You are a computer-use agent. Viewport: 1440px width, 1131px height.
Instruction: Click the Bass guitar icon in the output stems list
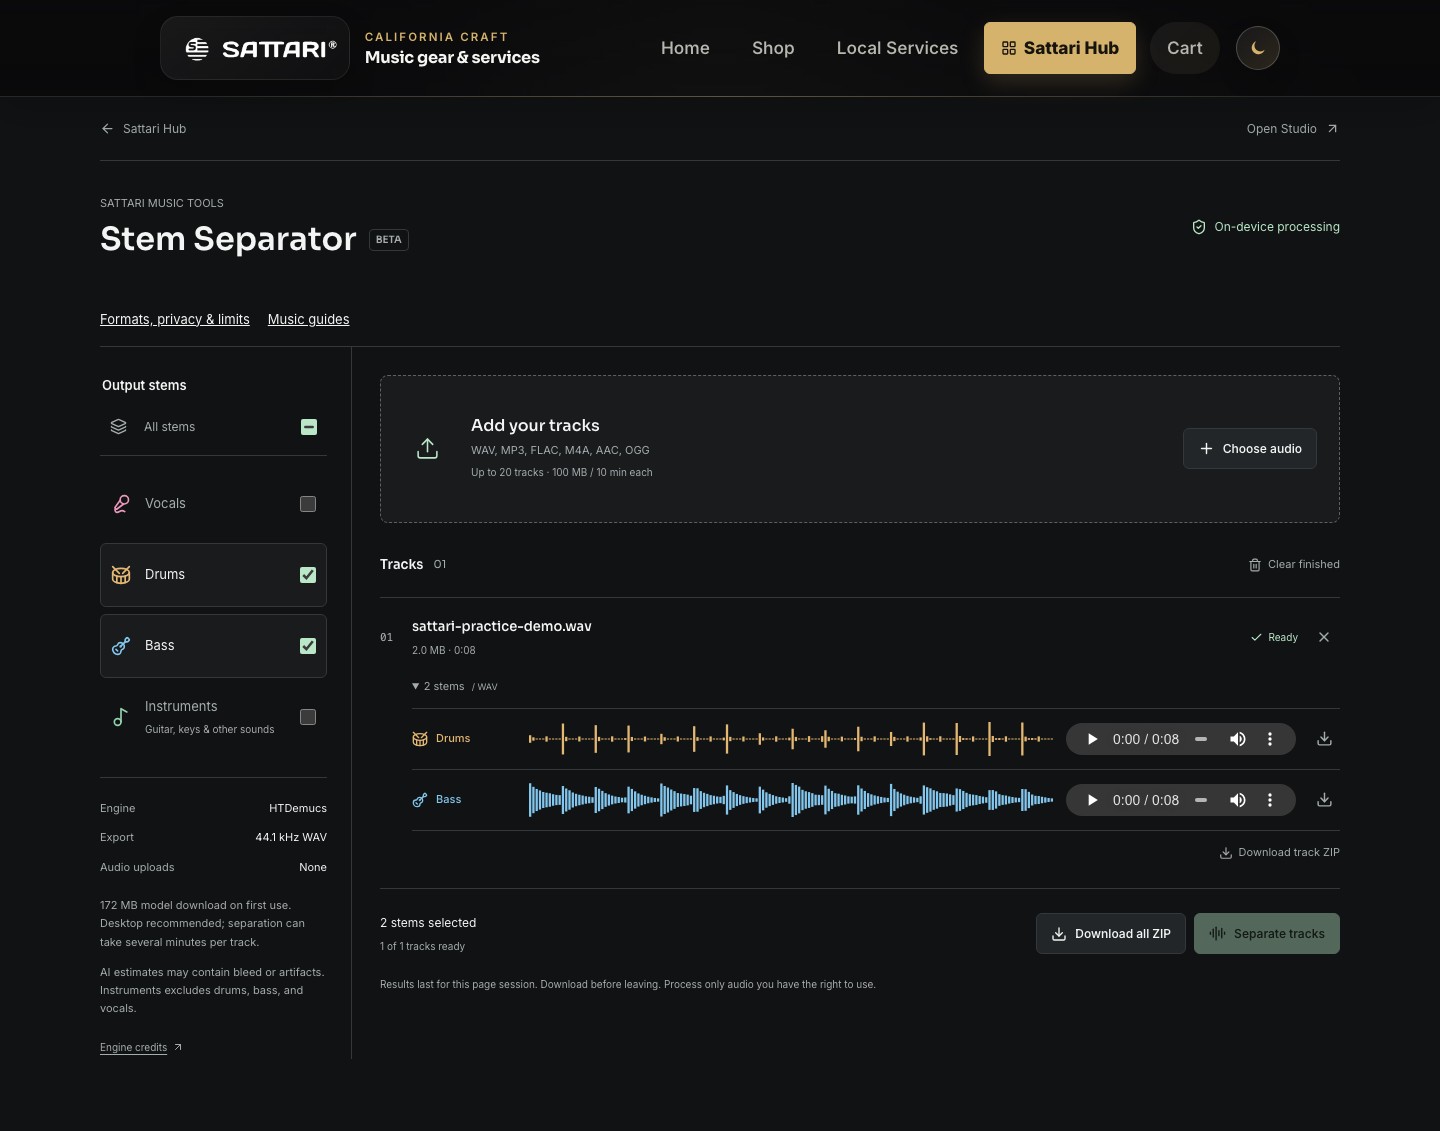(x=121, y=646)
